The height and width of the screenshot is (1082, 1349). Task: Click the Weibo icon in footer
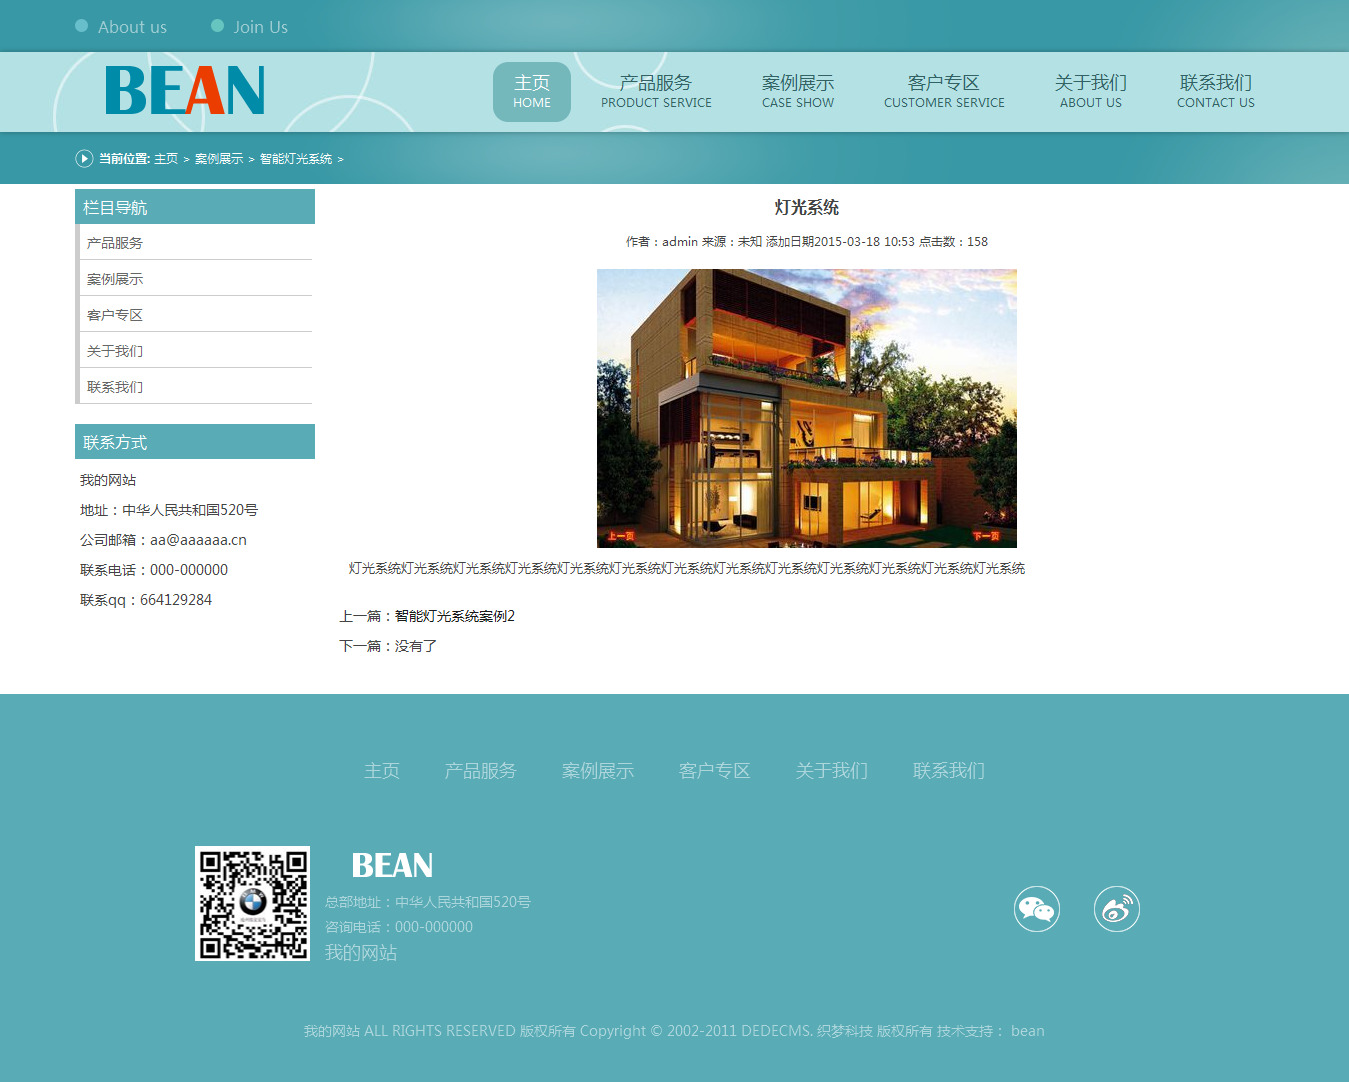click(1116, 909)
